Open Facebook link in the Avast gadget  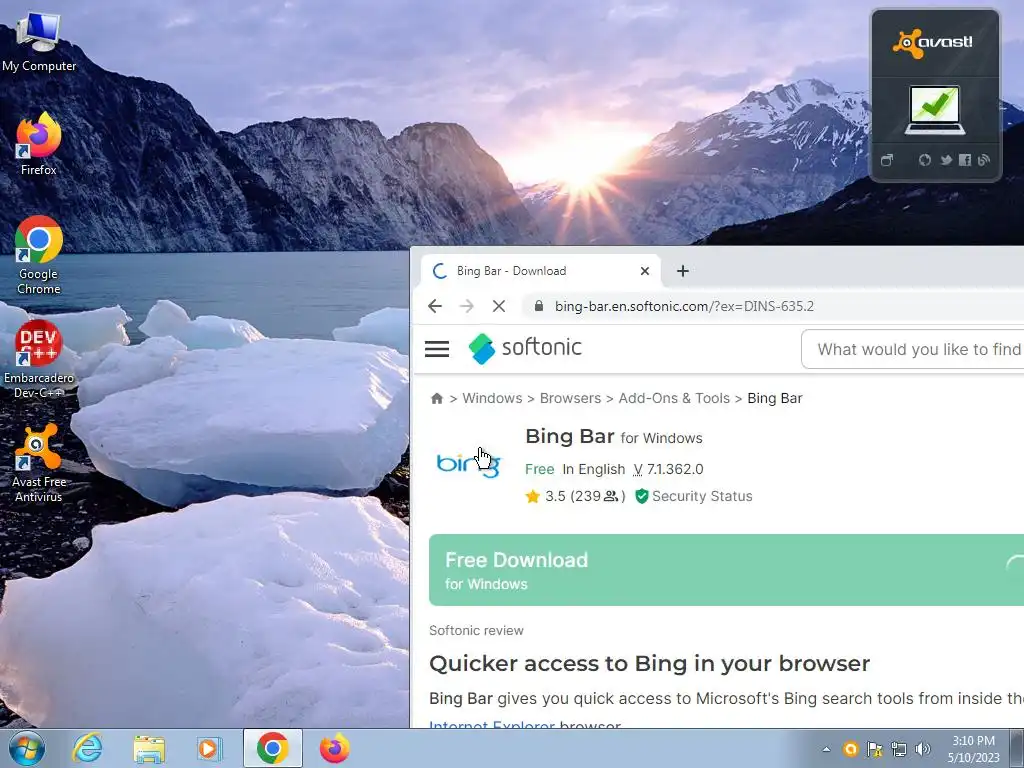click(x=965, y=160)
